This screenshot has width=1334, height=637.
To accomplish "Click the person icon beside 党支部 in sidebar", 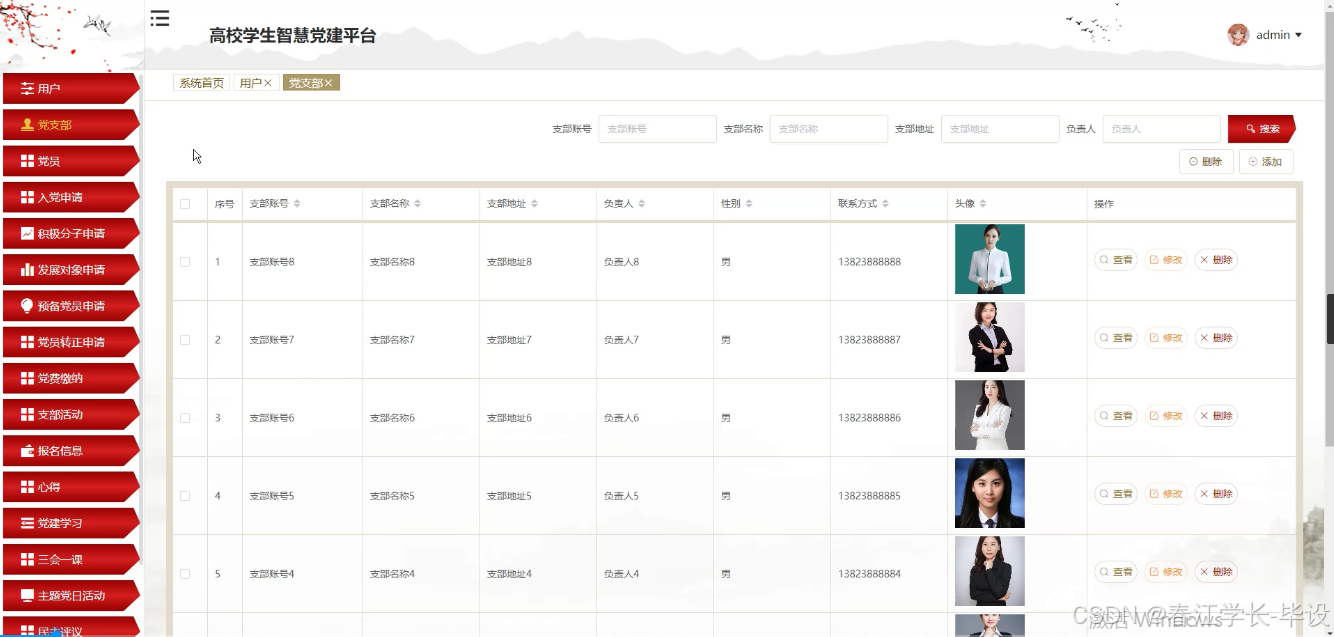I will pyautogui.click(x=27, y=125).
